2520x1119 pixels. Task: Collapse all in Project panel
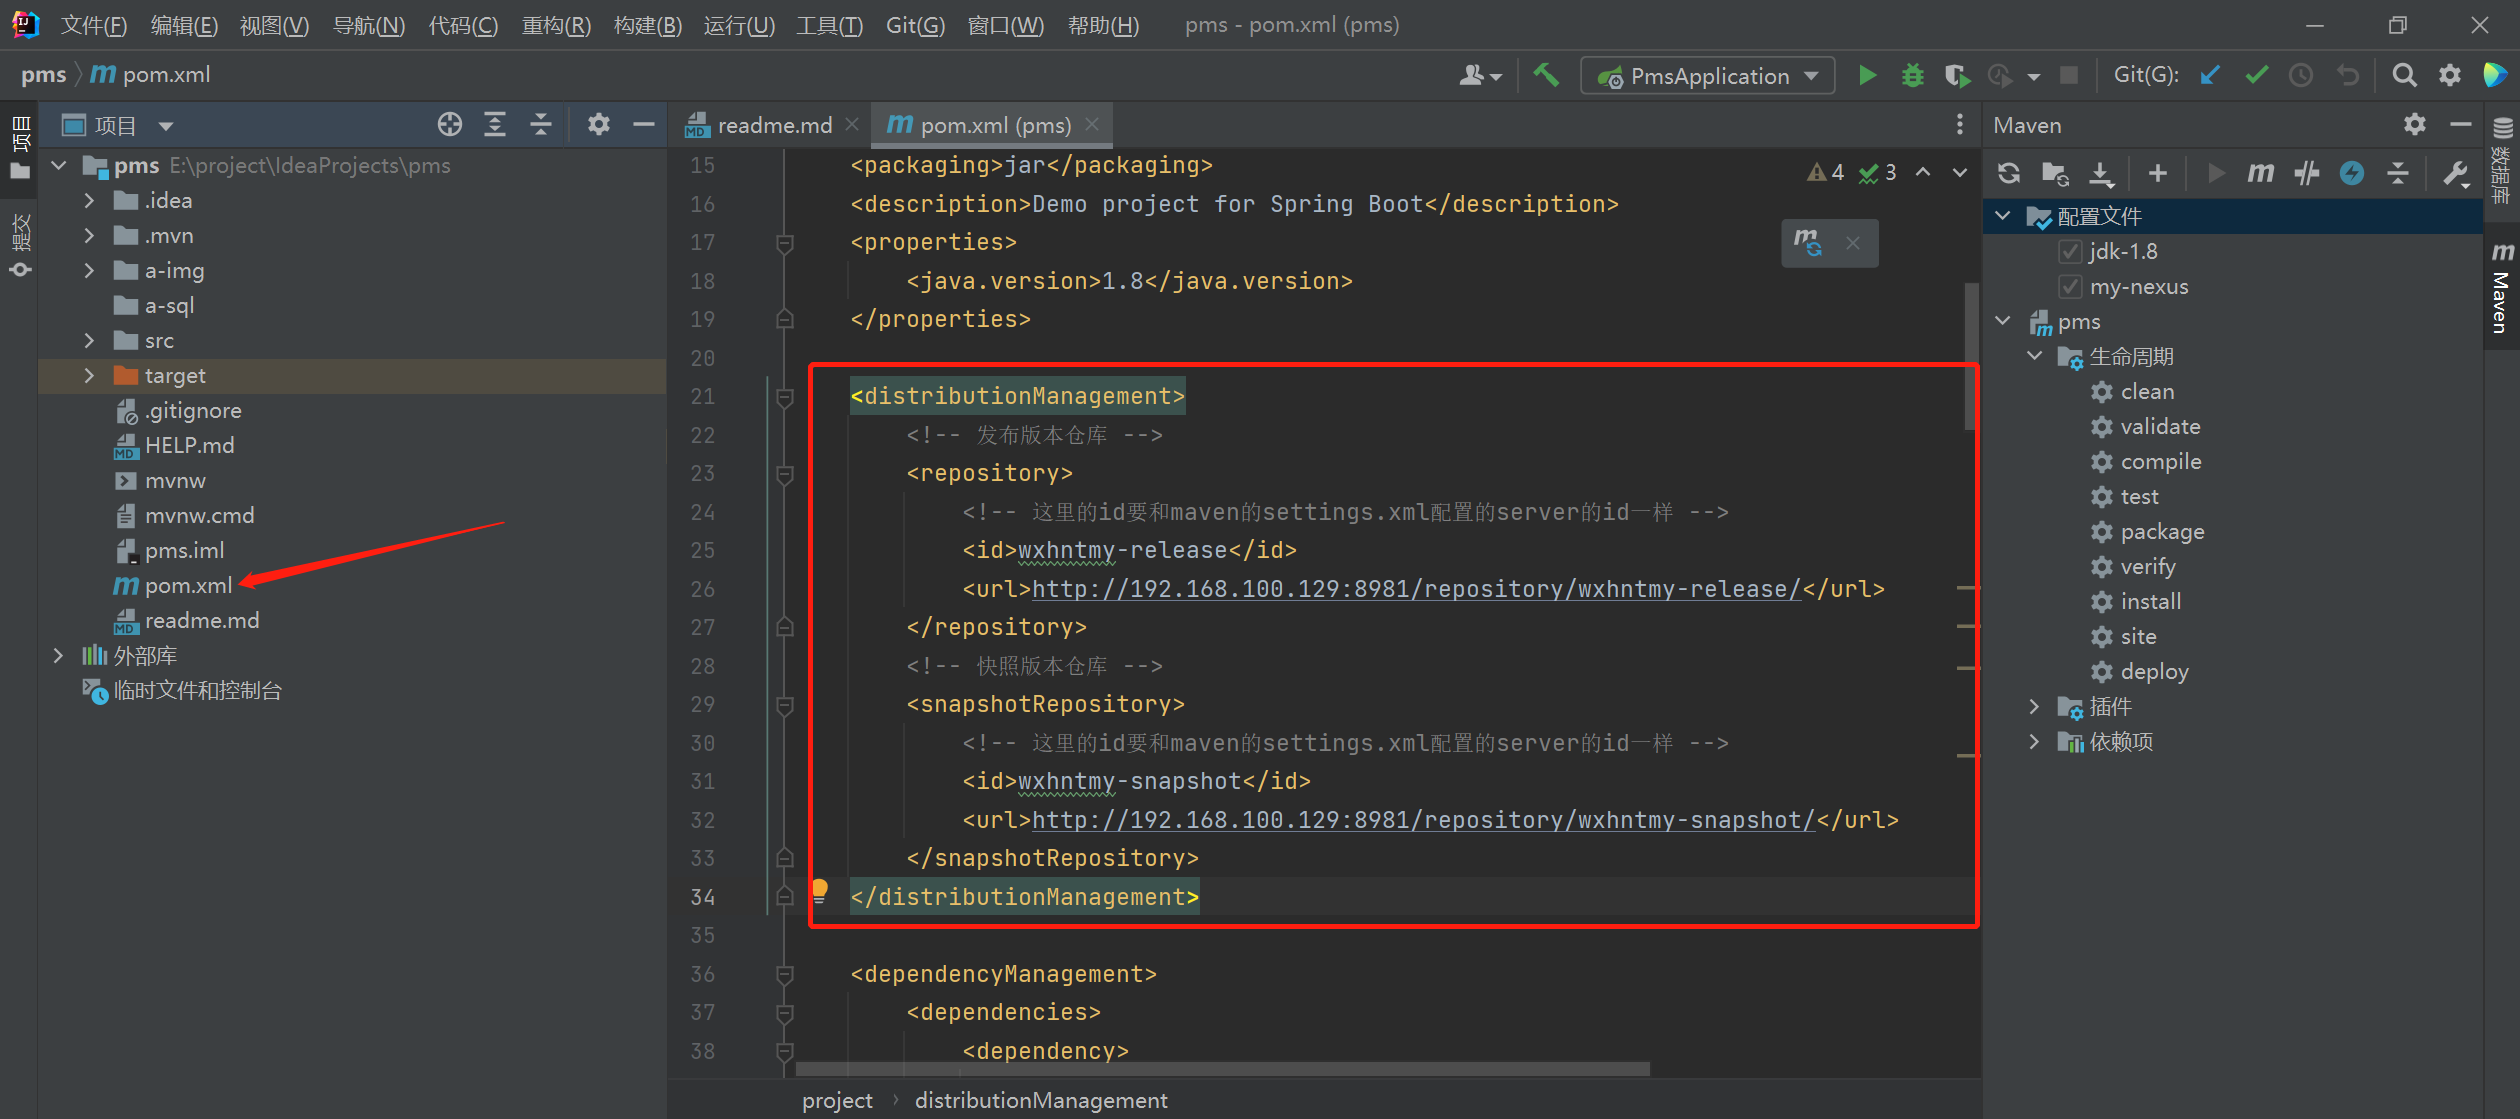(x=541, y=125)
